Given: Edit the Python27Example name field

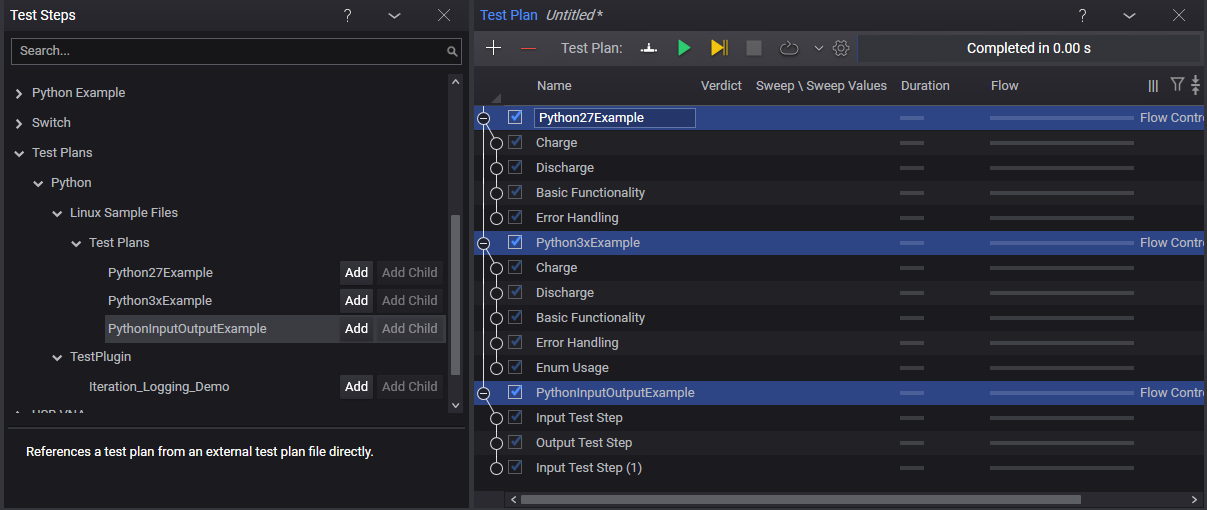Looking at the screenshot, I should 614,117.
